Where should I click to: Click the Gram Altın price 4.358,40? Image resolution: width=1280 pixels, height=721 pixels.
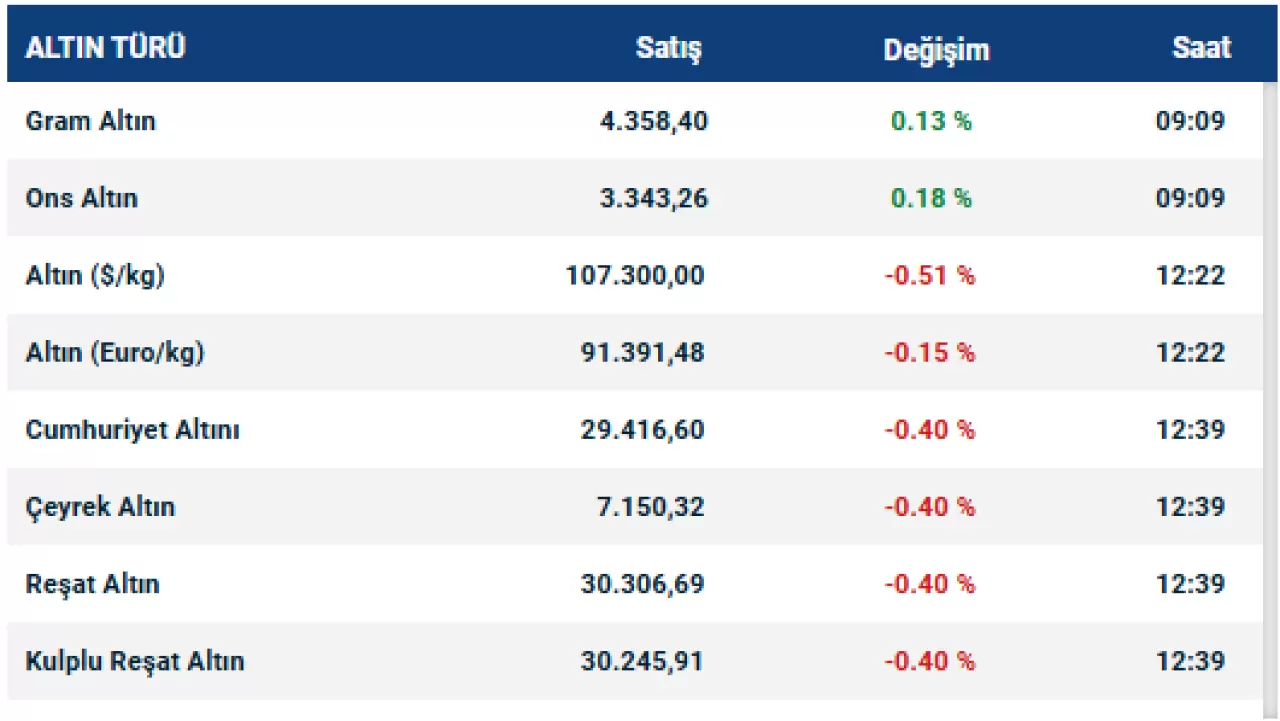click(654, 121)
